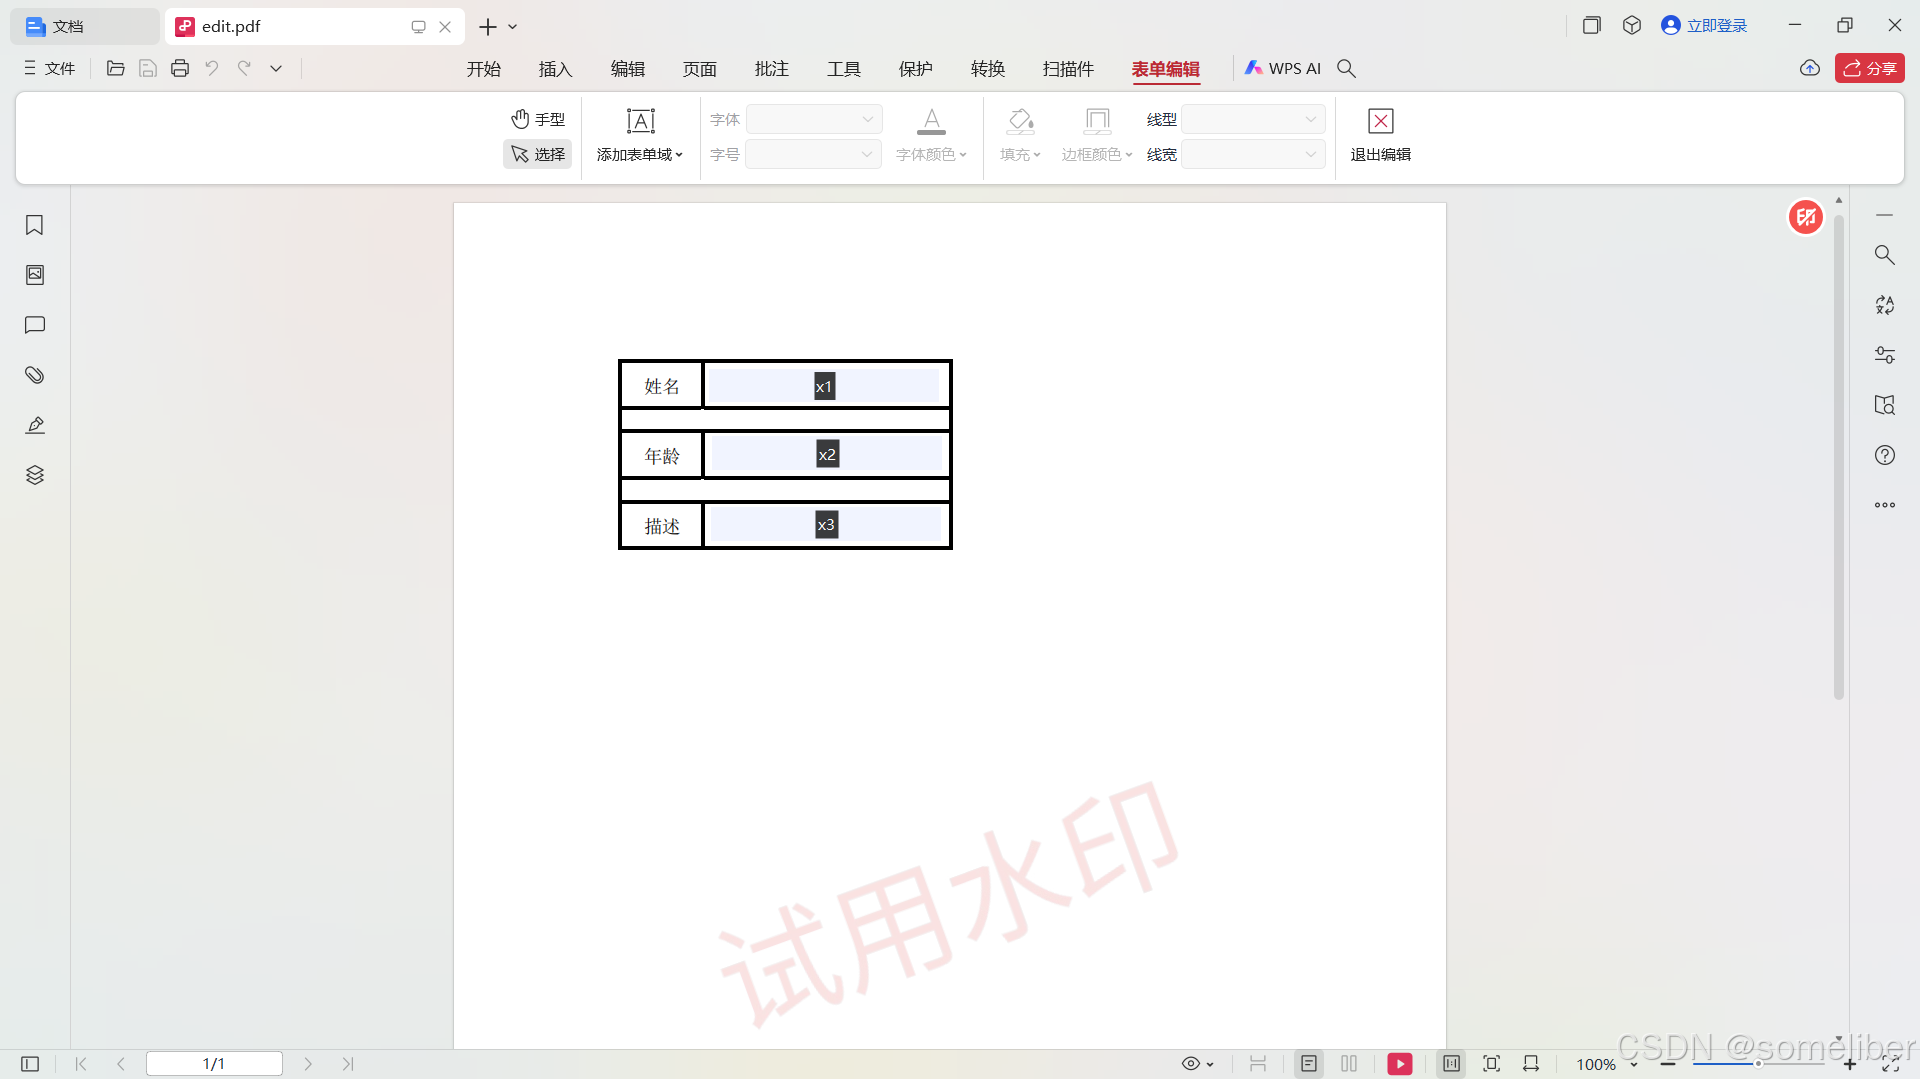
Task: Click the 退出编辑 exit editing button
Action: (1381, 135)
